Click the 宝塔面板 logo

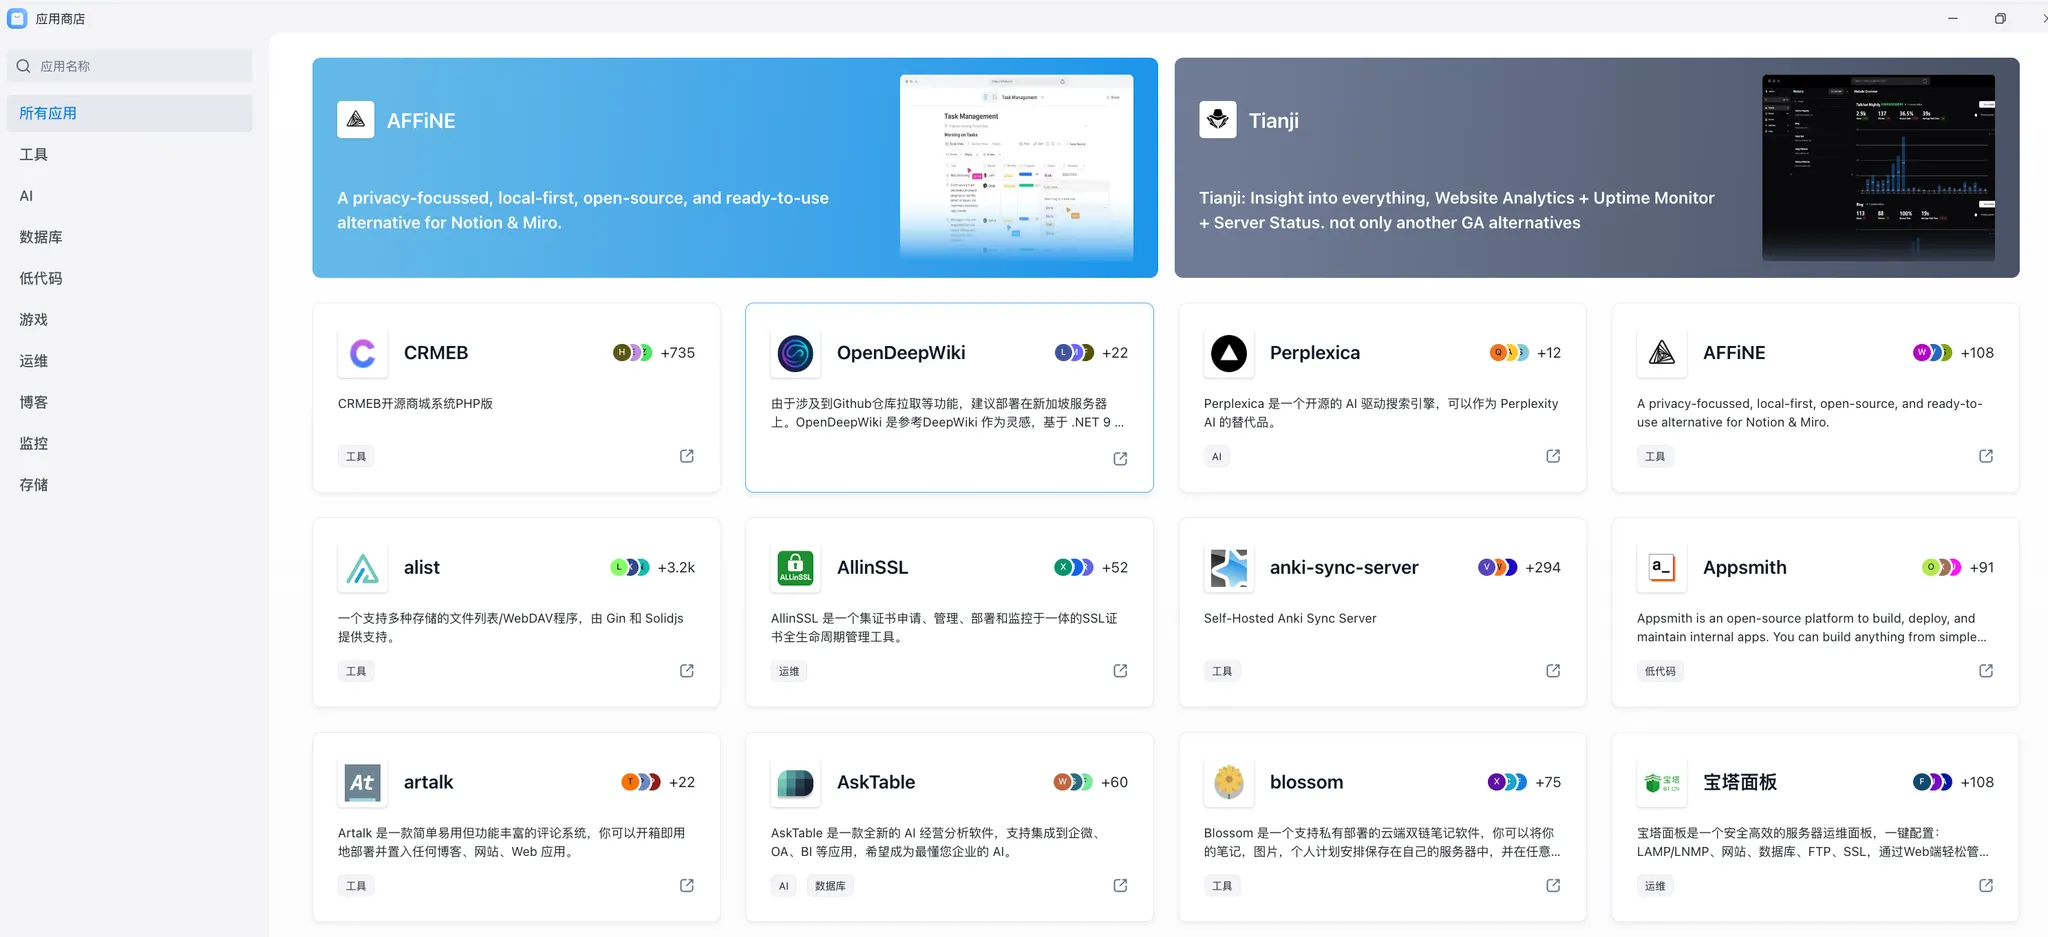pos(1662,782)
